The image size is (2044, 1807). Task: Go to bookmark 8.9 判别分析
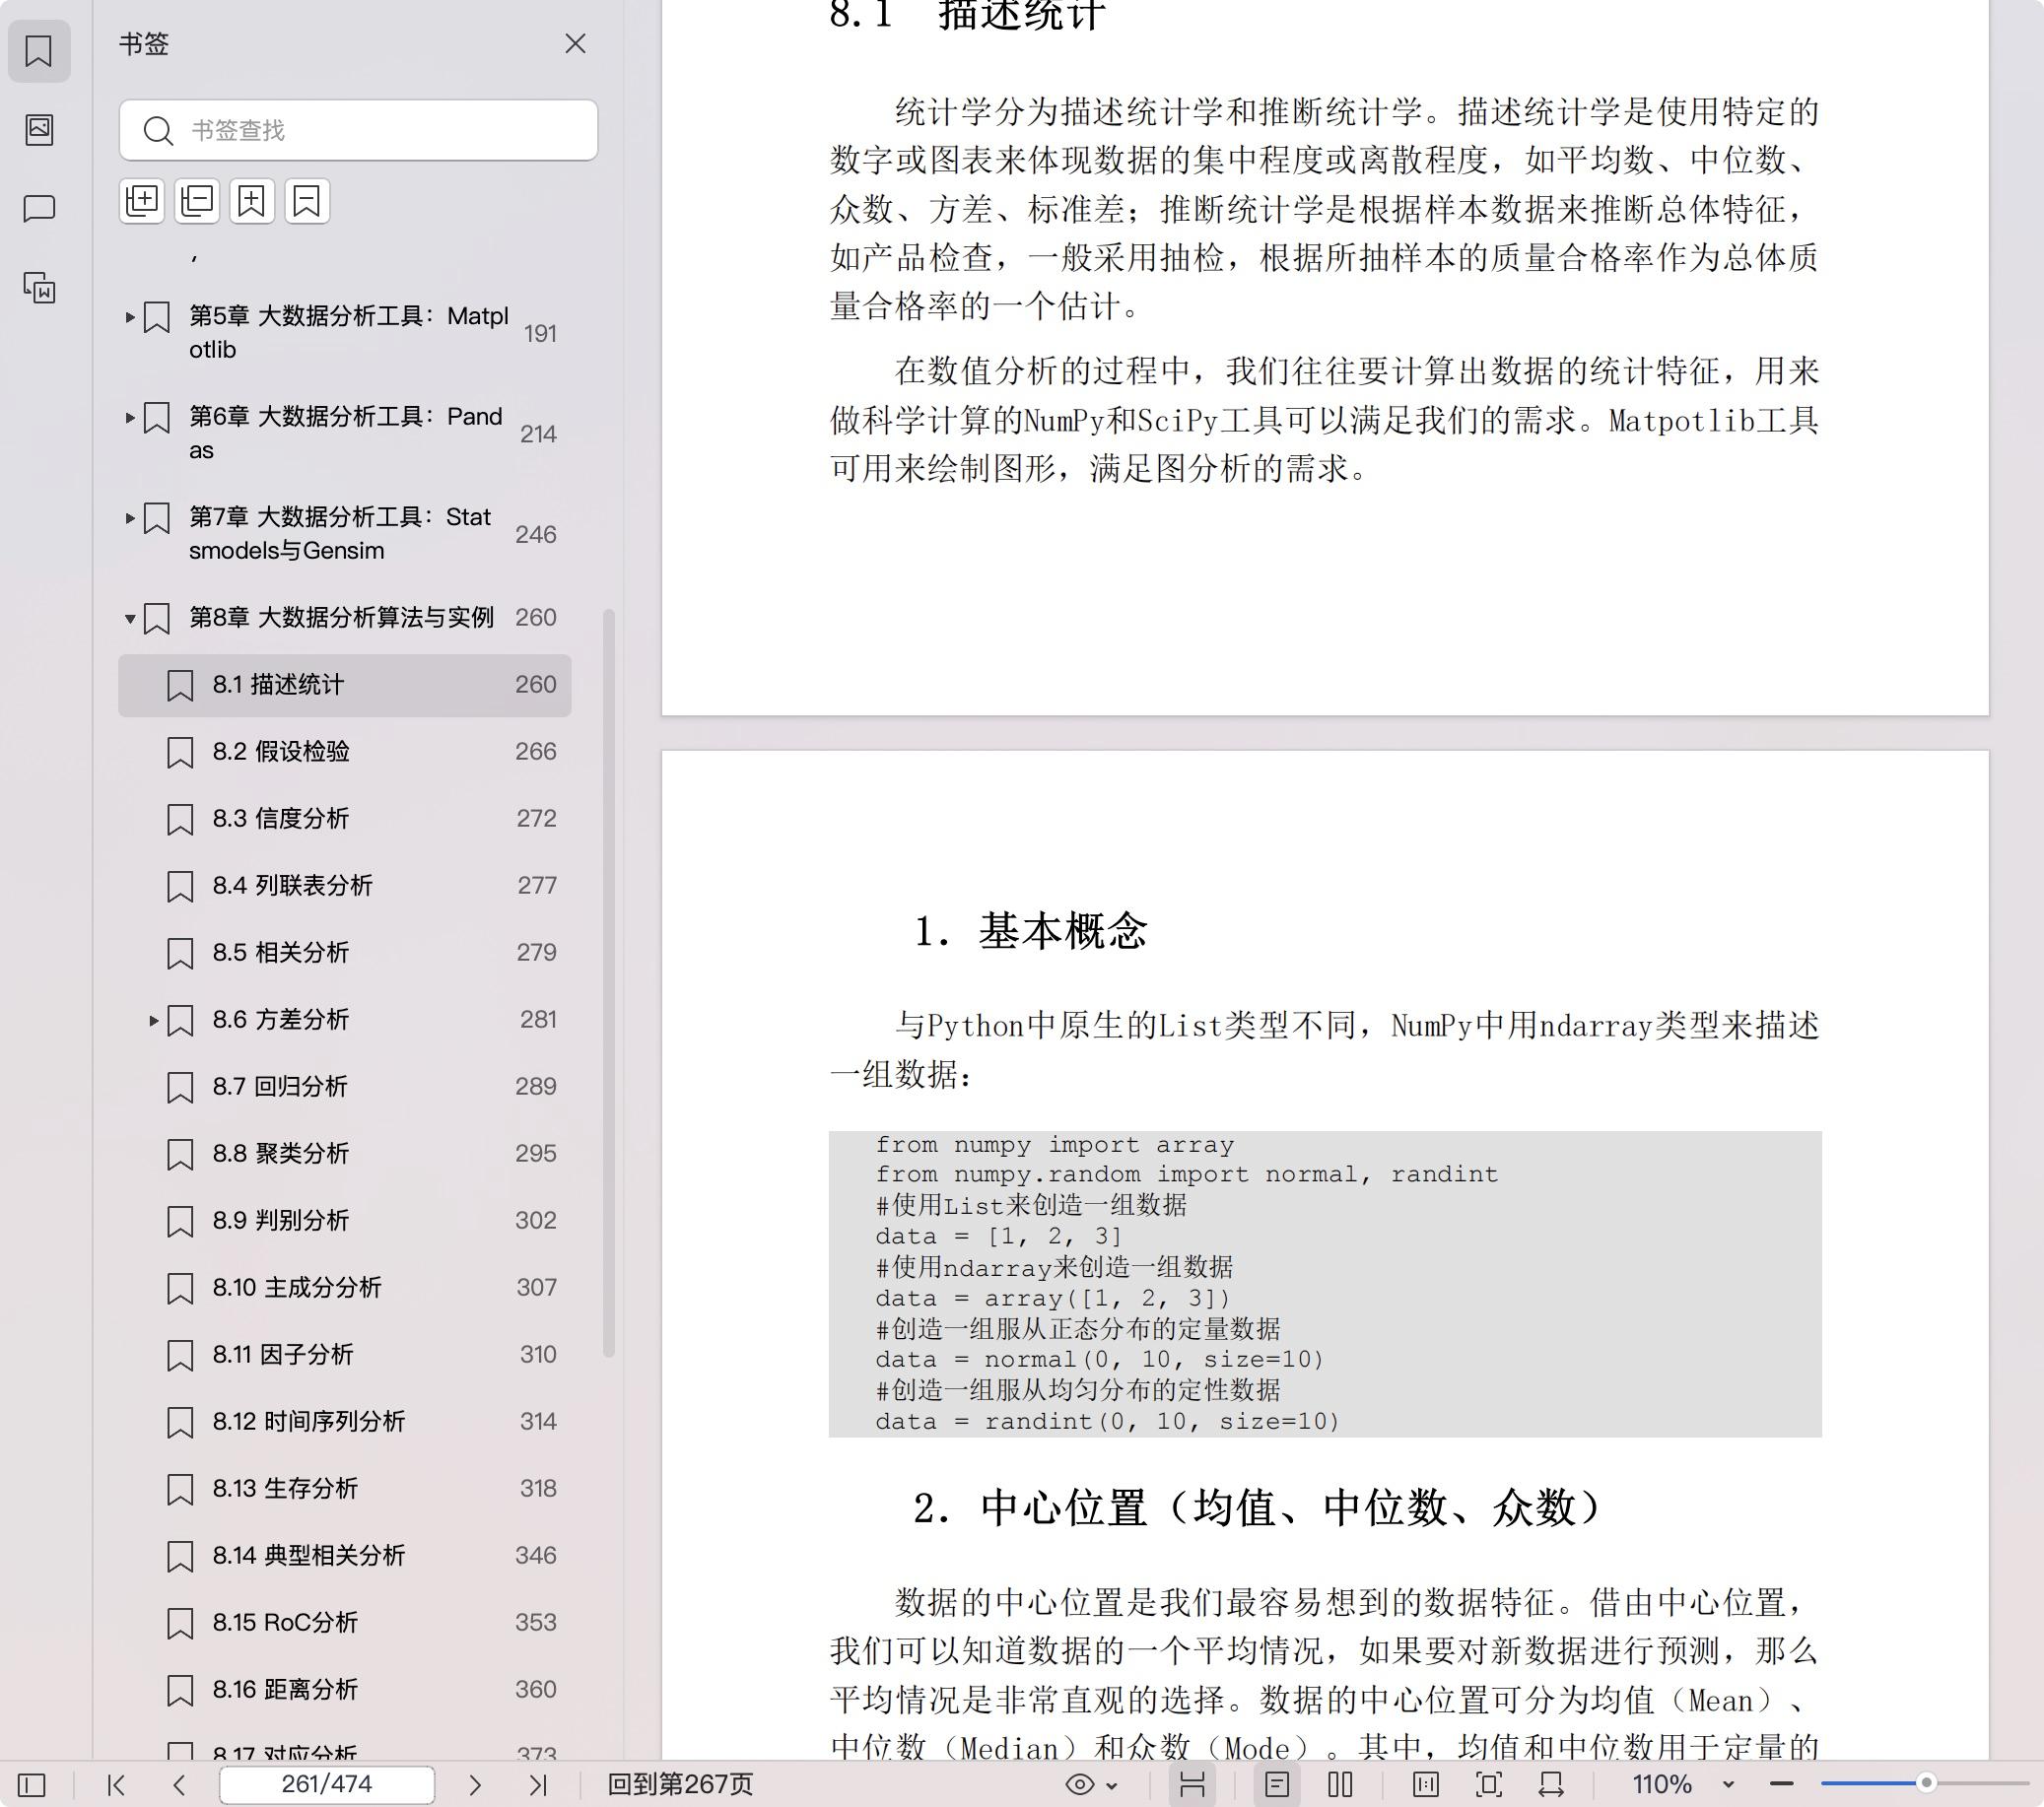pyautogui.click(x=345, y=1221)
